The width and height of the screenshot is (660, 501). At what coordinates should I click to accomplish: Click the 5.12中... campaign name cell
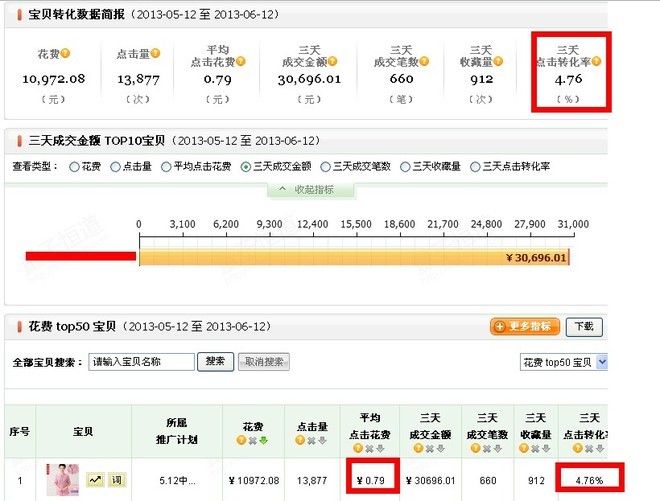click(177, 481)
